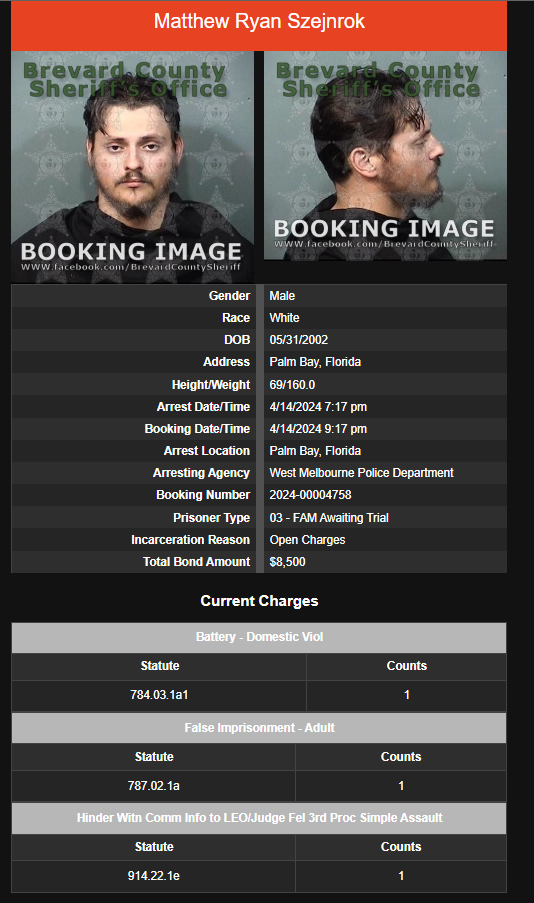Select the 'Male' value
Screen dimensions: 534x903
pyautogui.click(x=282, y=295)
